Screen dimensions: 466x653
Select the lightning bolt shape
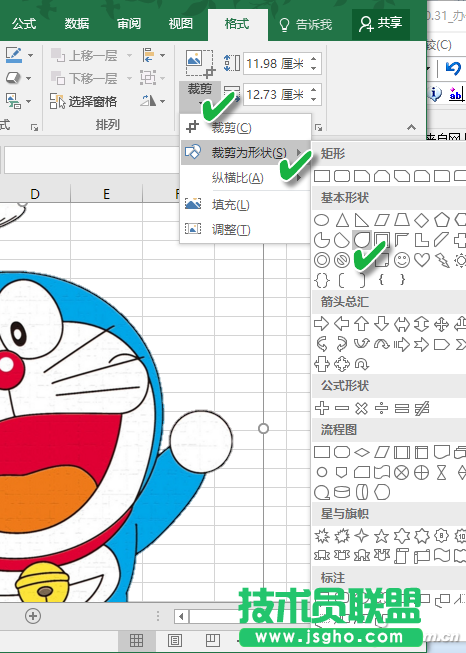pos(442,260)
